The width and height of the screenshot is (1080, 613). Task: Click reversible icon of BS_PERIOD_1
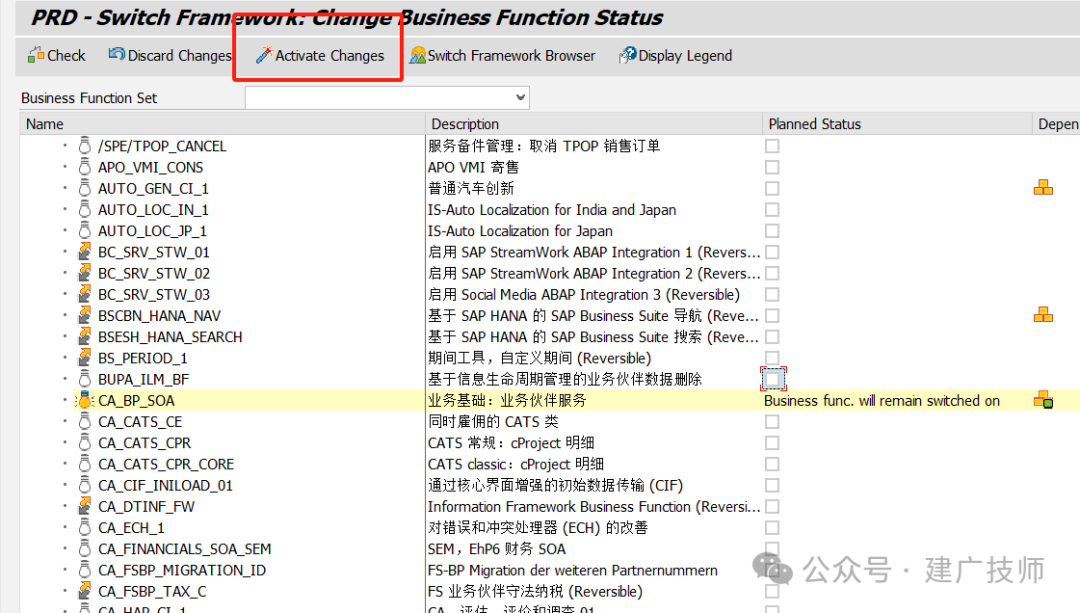click(x=84, y=358)
